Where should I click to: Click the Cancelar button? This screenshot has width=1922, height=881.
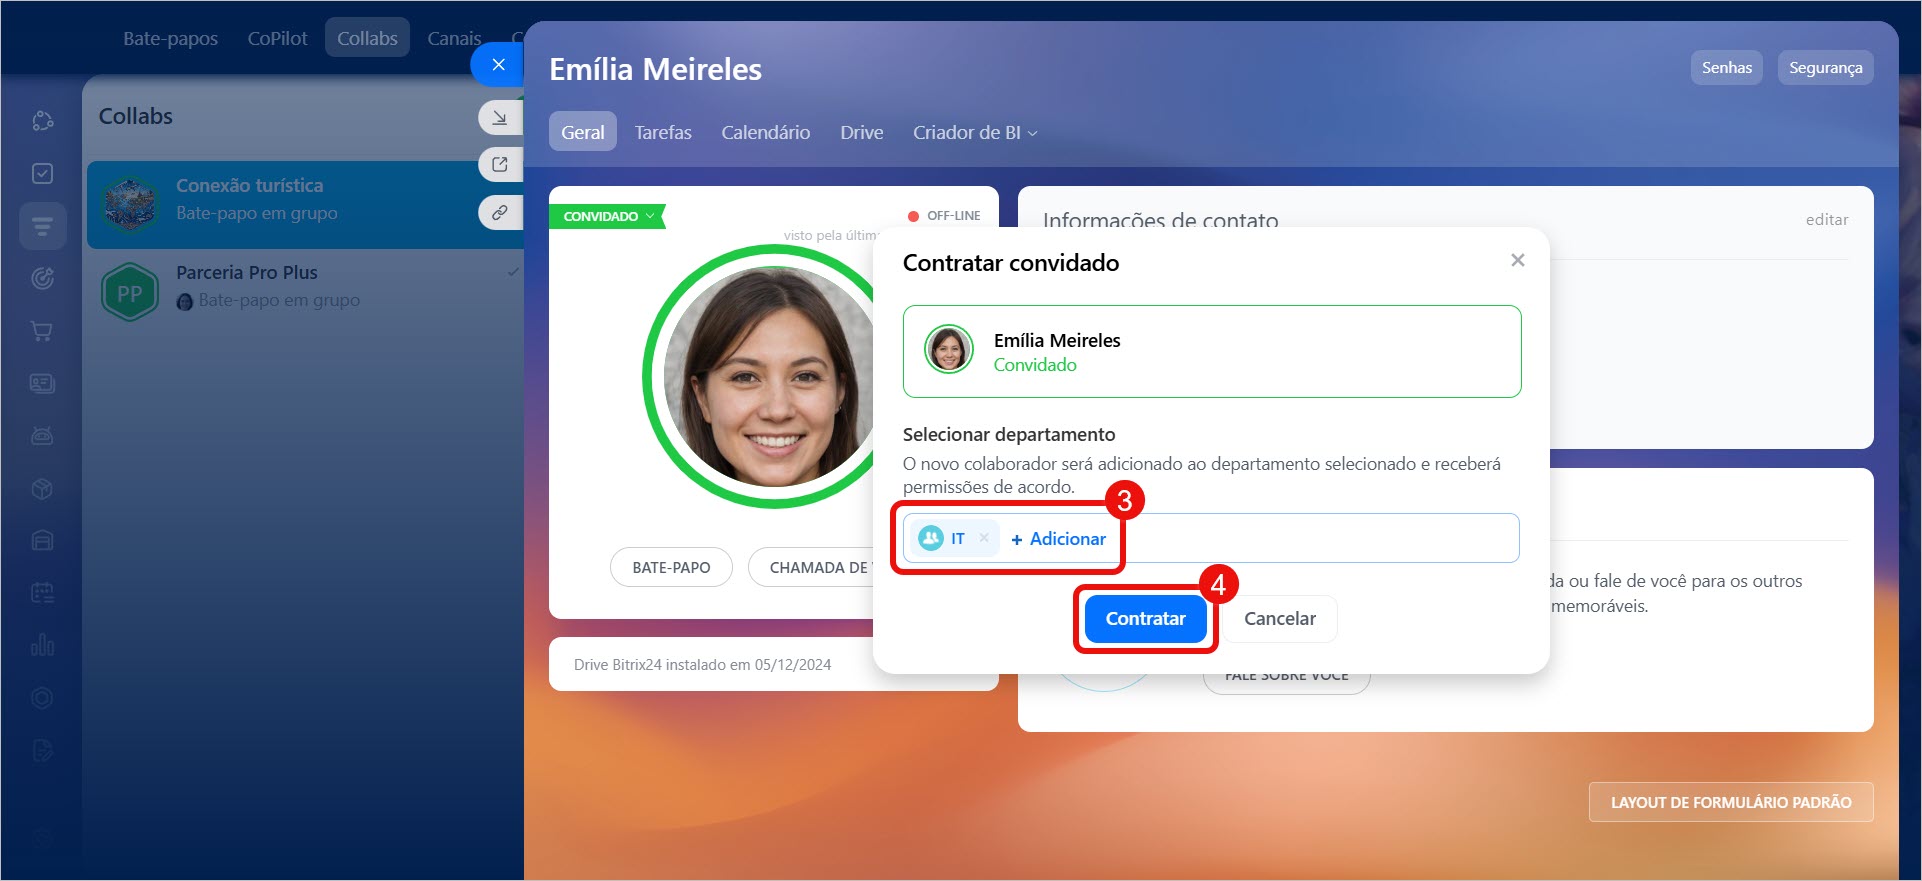pos(1280,618)
